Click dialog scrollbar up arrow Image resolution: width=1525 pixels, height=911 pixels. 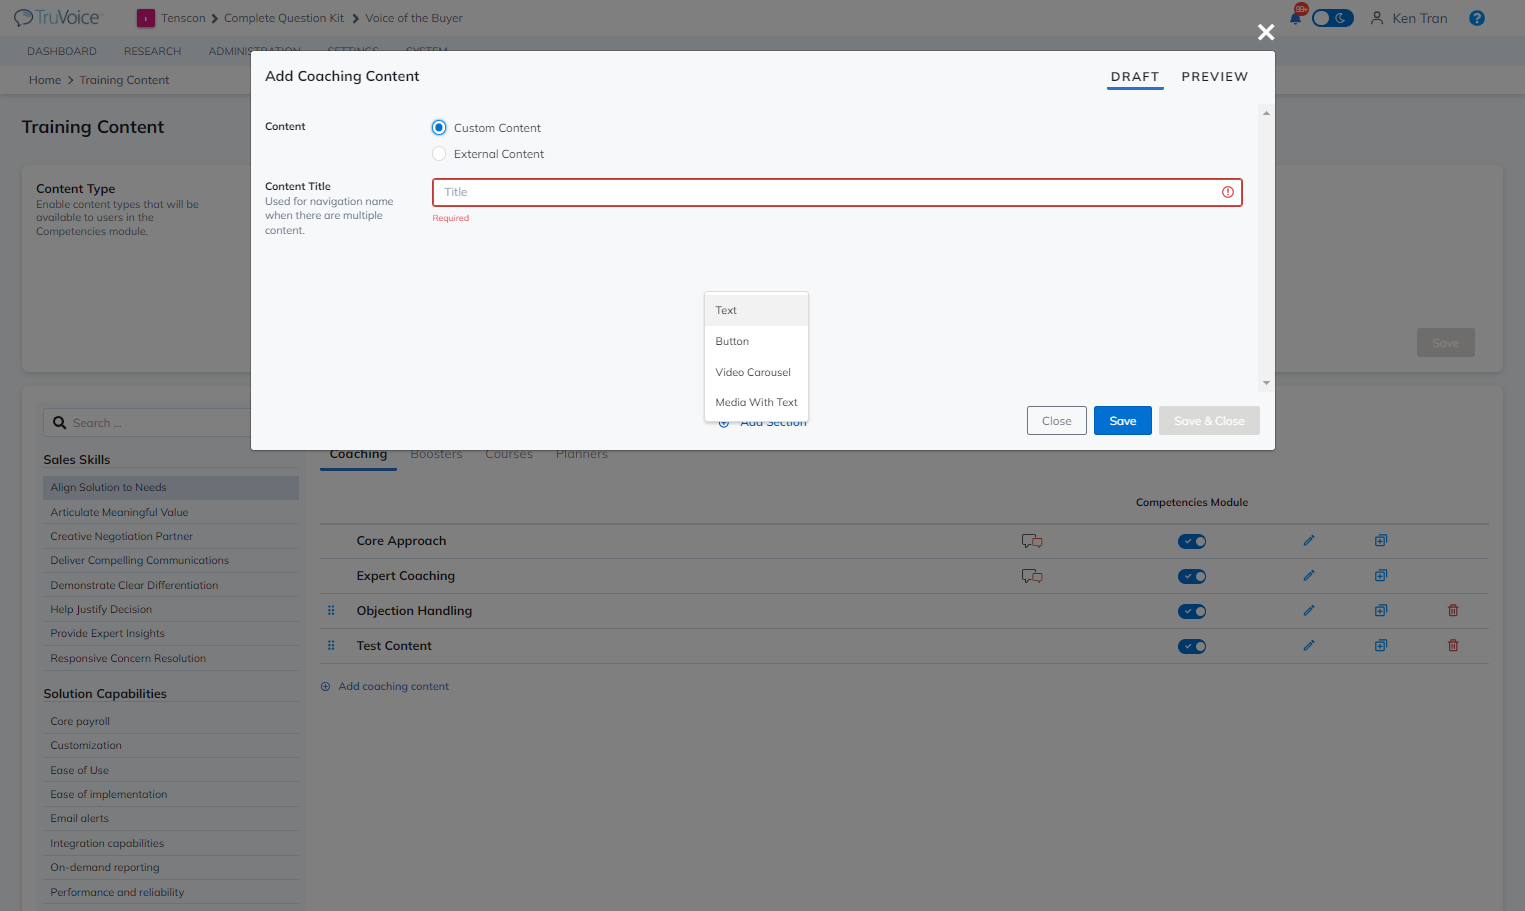(x=1266, y=113)
